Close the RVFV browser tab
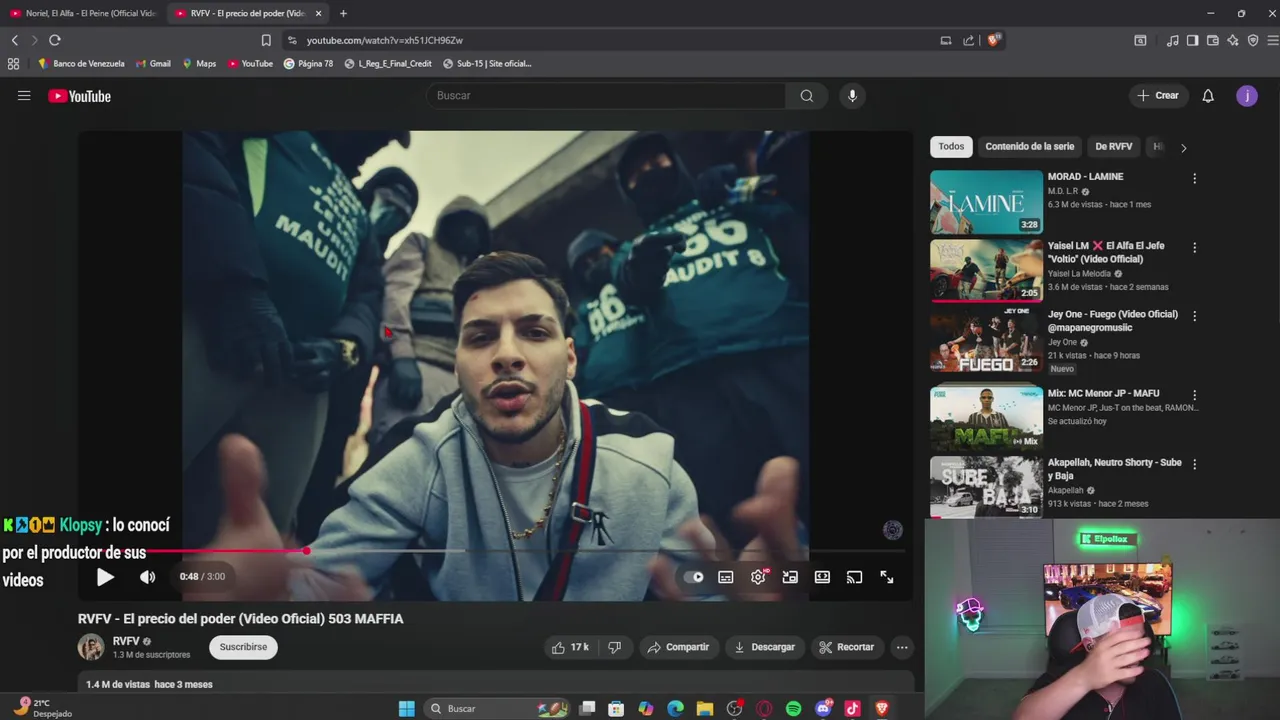Viewport: 1280px width, 720px height. click(319, 13)
